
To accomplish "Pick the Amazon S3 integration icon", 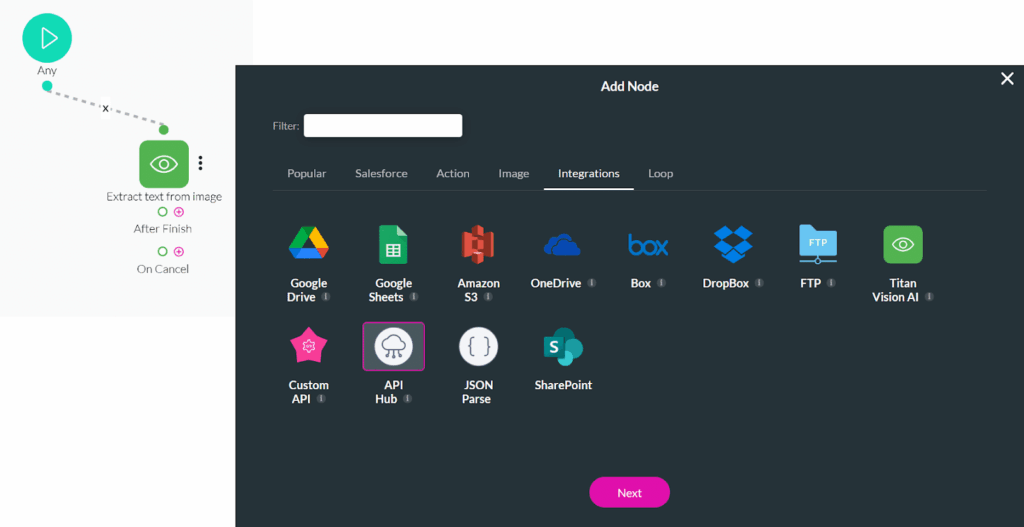I will click(x=478, y=244).
